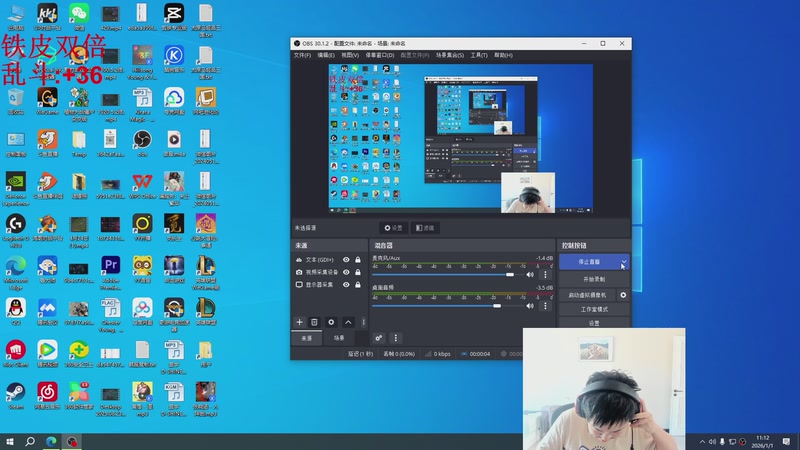Open WPS Office desktop shortcut
This screenshot has width=800, height=450.
[x=142, y=185]
